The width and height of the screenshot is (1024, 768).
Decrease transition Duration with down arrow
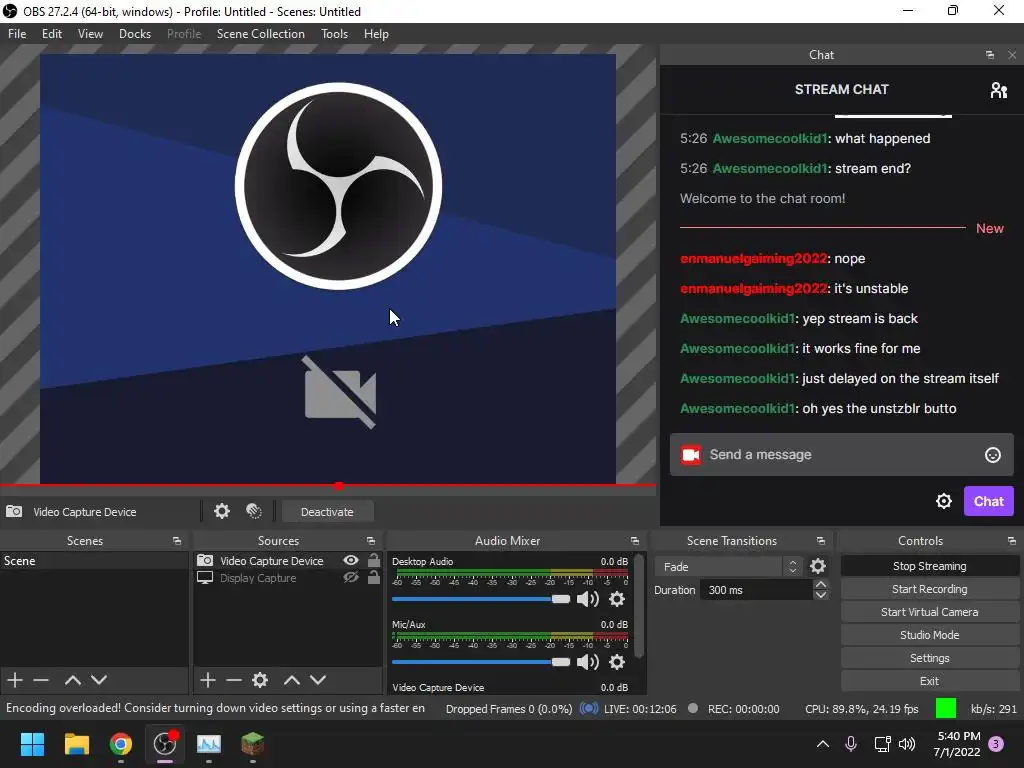tap(822, 595)
